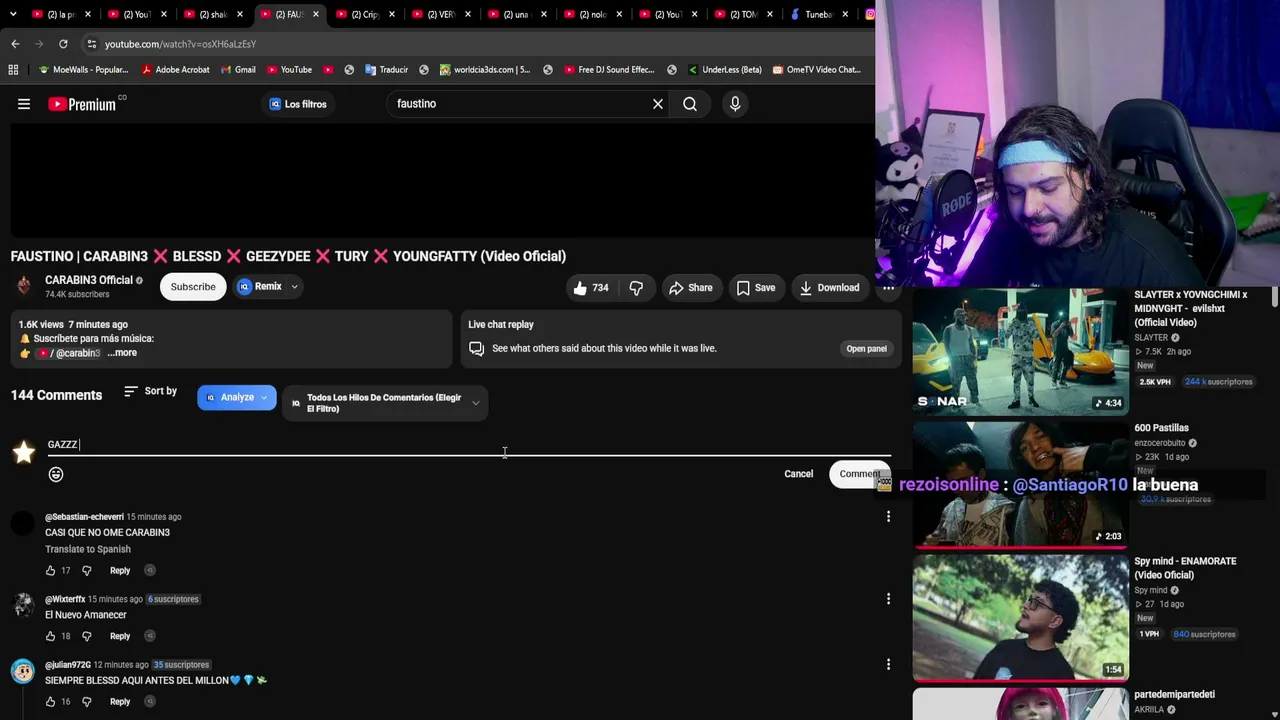This screenshot has height=720, width=1280.
Task: Start voice search with the microphone
Action: [735, 104]
